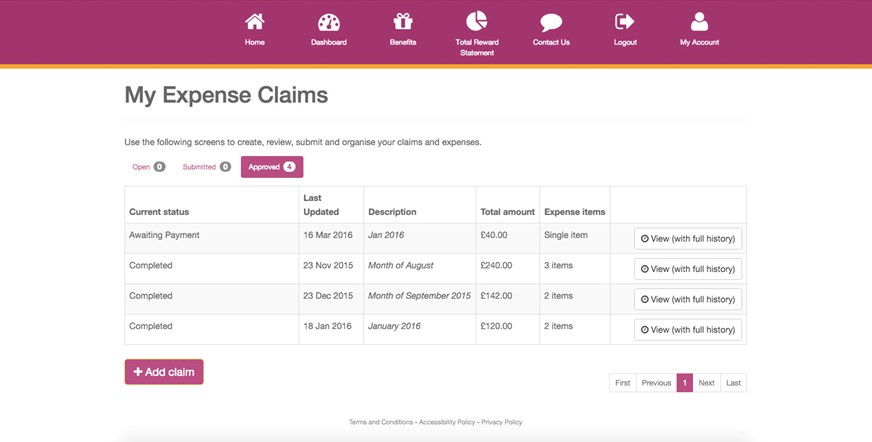
Task: Select page 1 in pagination
Action: [x=685, y=383]
